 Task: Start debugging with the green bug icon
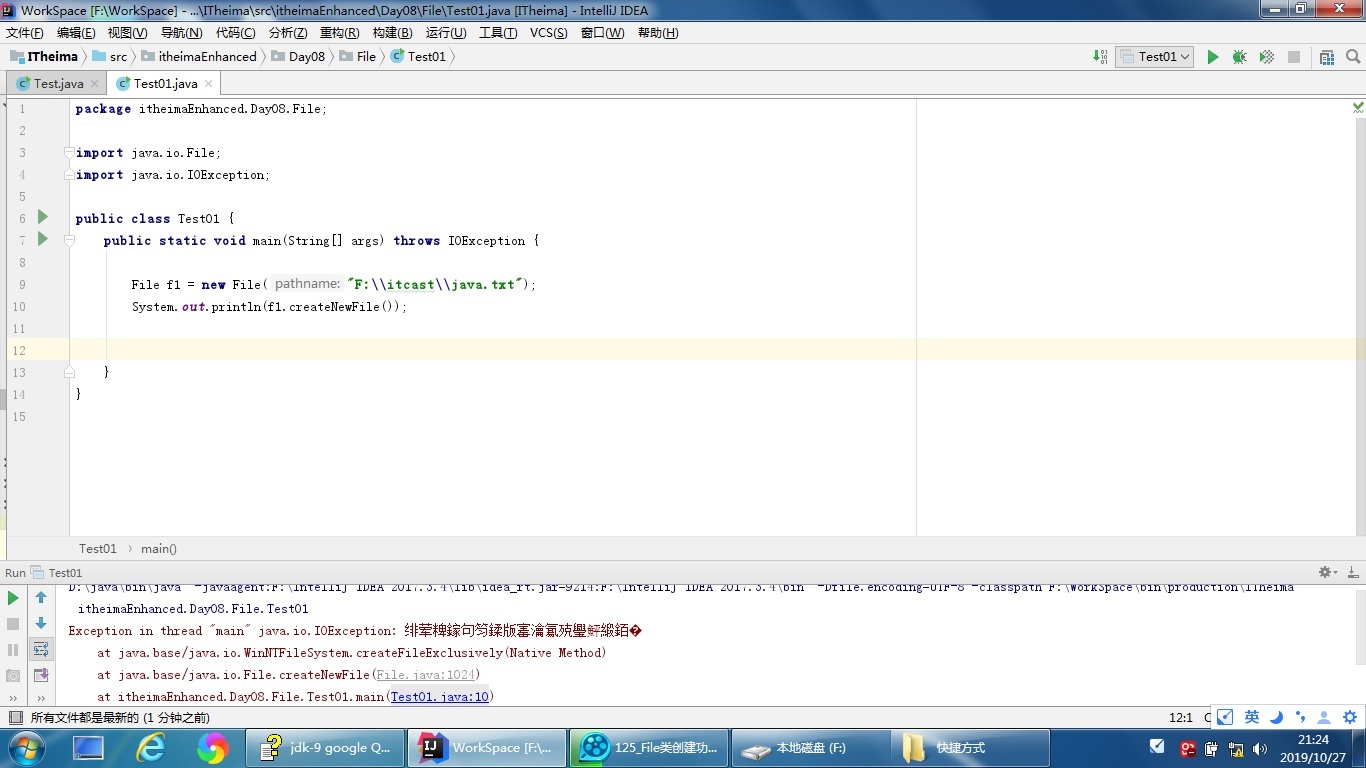[x=1240, y=57]
